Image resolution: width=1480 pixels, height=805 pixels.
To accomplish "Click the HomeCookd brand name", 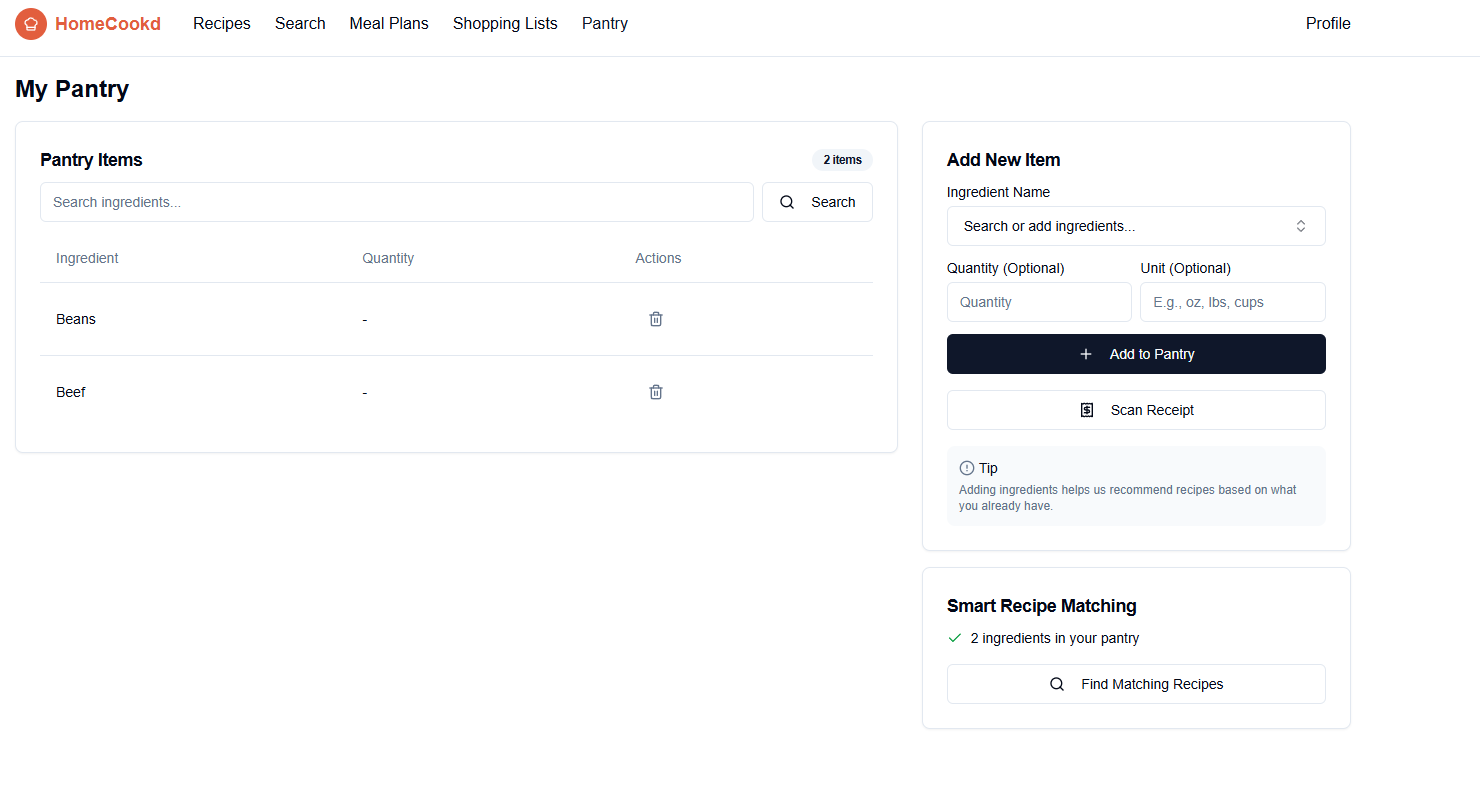I will click(x=108, y=24).
